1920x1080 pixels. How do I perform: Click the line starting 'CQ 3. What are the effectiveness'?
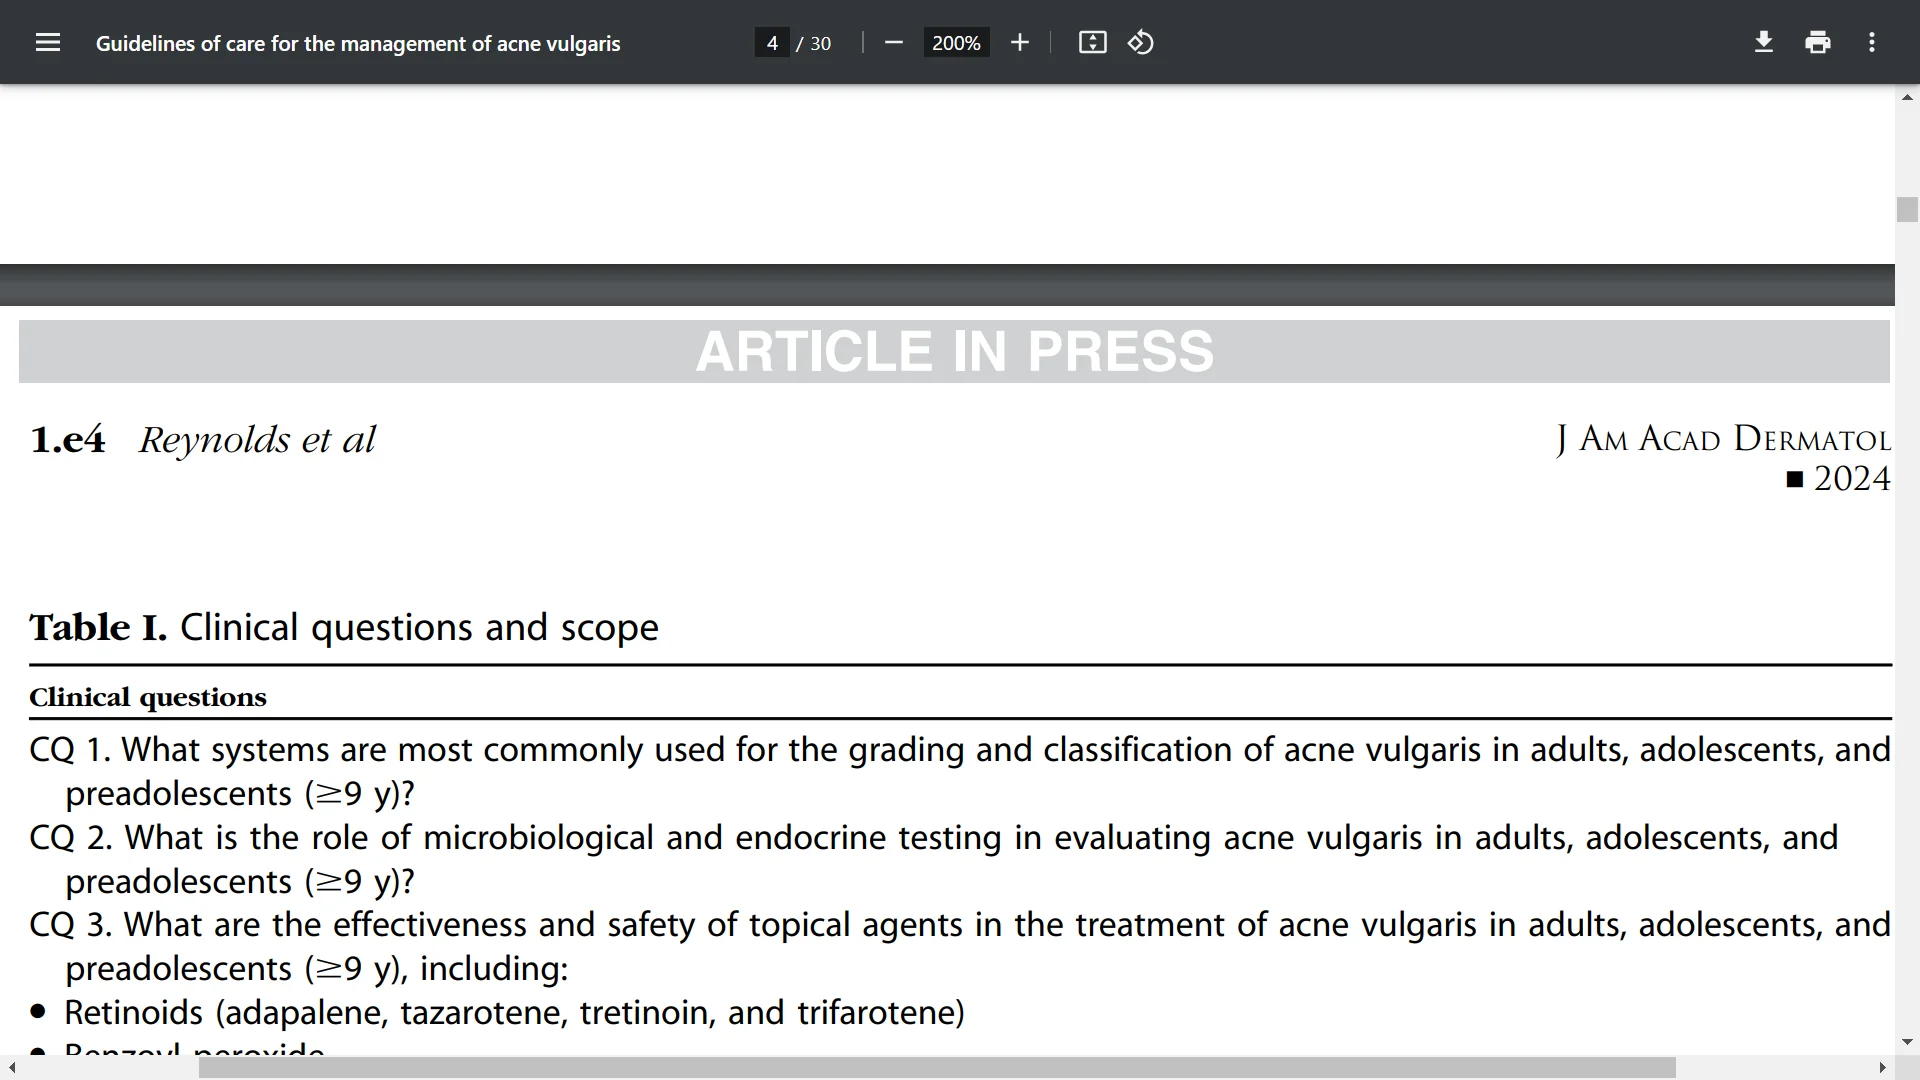click(960, 925)
